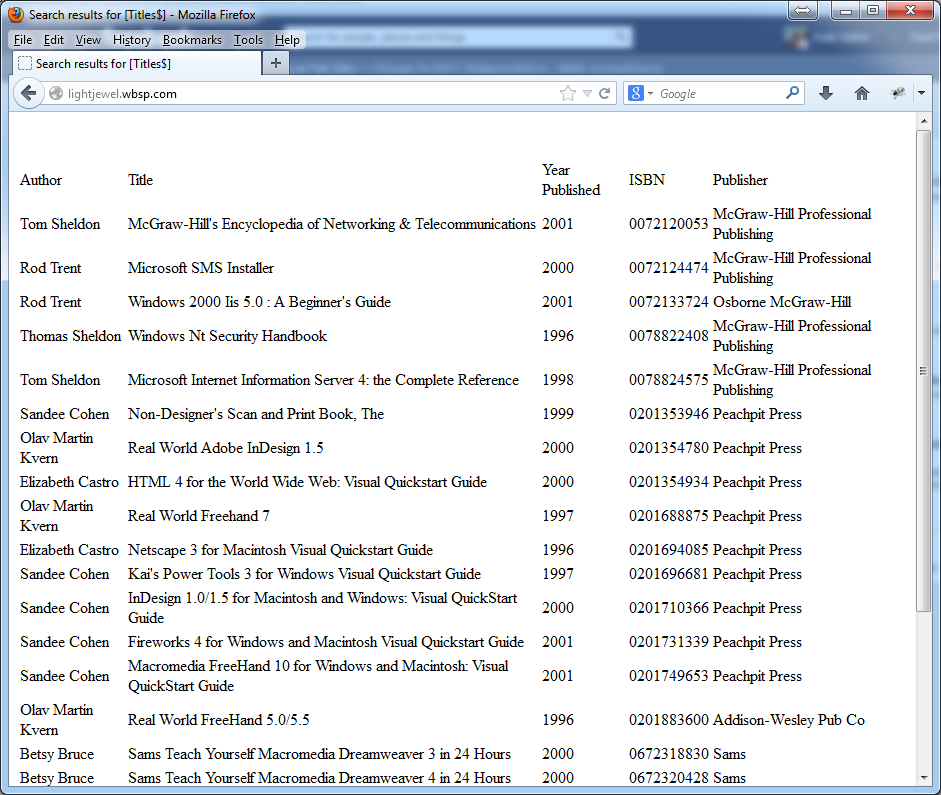The width and height of the screenshot is (941, 795).
Task: Click ISBN '0201354934'
Action: (x=669, y=482)
